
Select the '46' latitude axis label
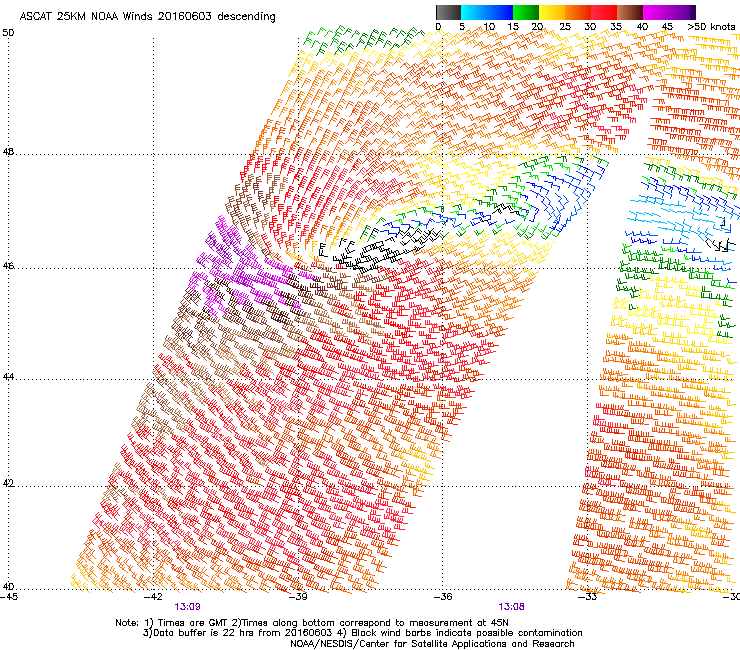[8, 266]
